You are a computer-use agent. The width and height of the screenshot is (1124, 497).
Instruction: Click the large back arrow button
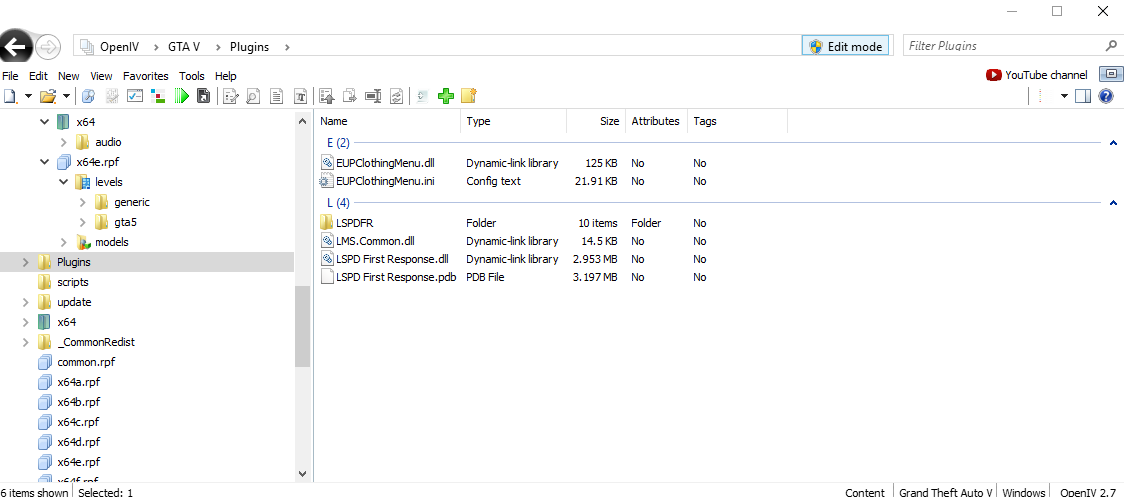click(16, 47)
